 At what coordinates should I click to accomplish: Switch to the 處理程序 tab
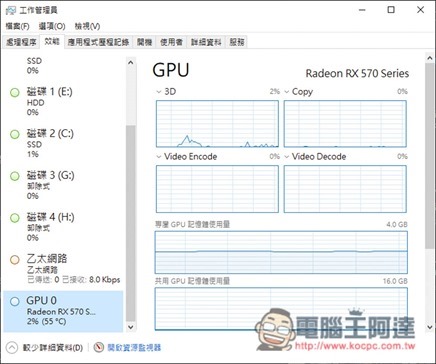(21, 42)
